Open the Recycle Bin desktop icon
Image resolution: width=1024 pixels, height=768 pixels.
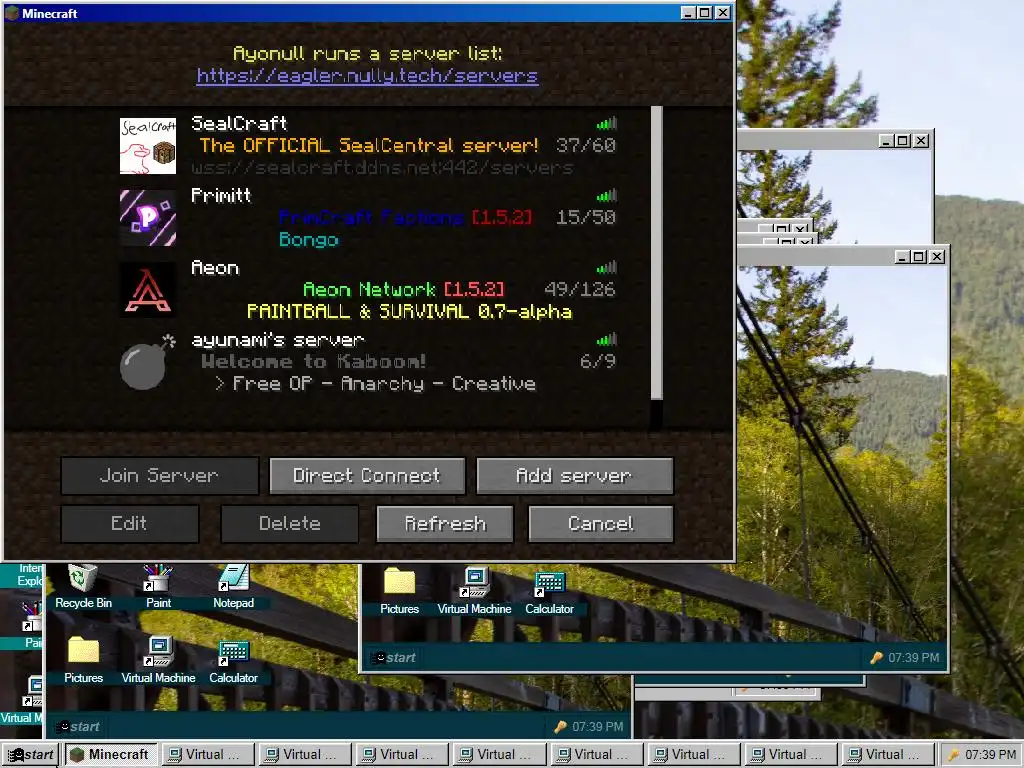[x=83, y=586]
